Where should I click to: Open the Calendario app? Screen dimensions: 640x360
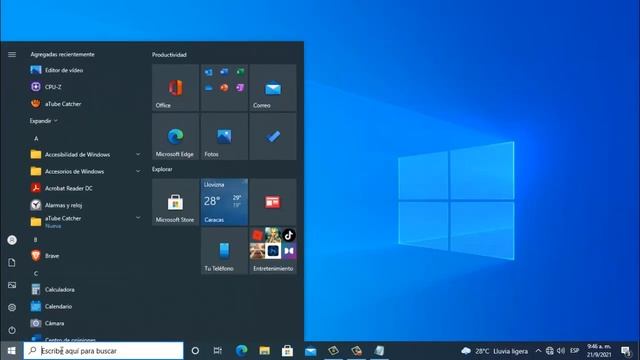(86, 306)
